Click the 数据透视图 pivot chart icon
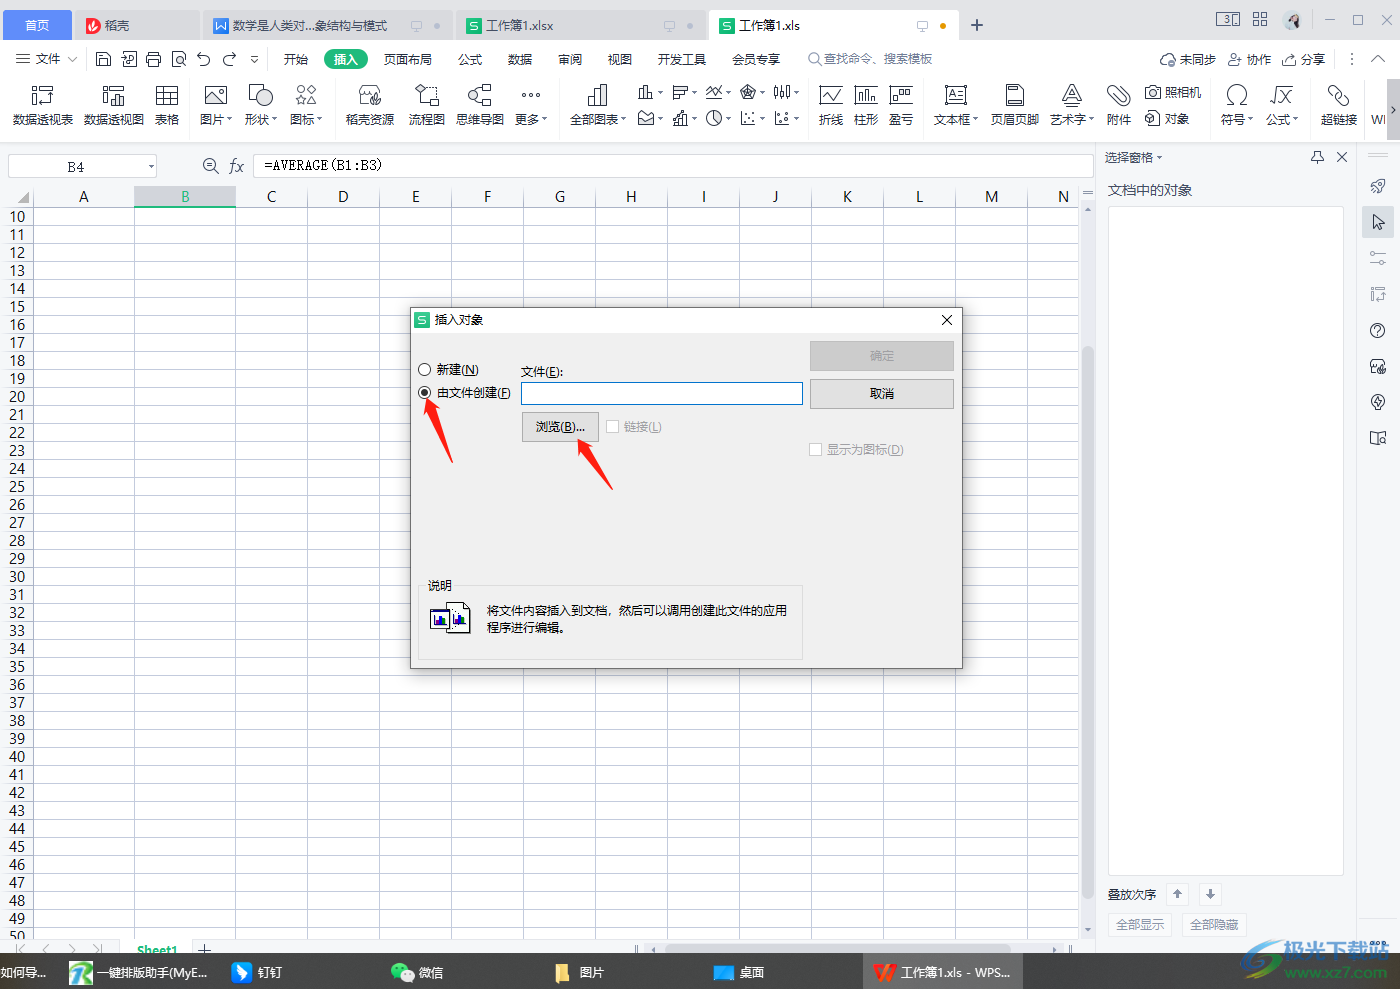Image resolution: width=1400 pixels, height=989 pixels. coord(114,105)
